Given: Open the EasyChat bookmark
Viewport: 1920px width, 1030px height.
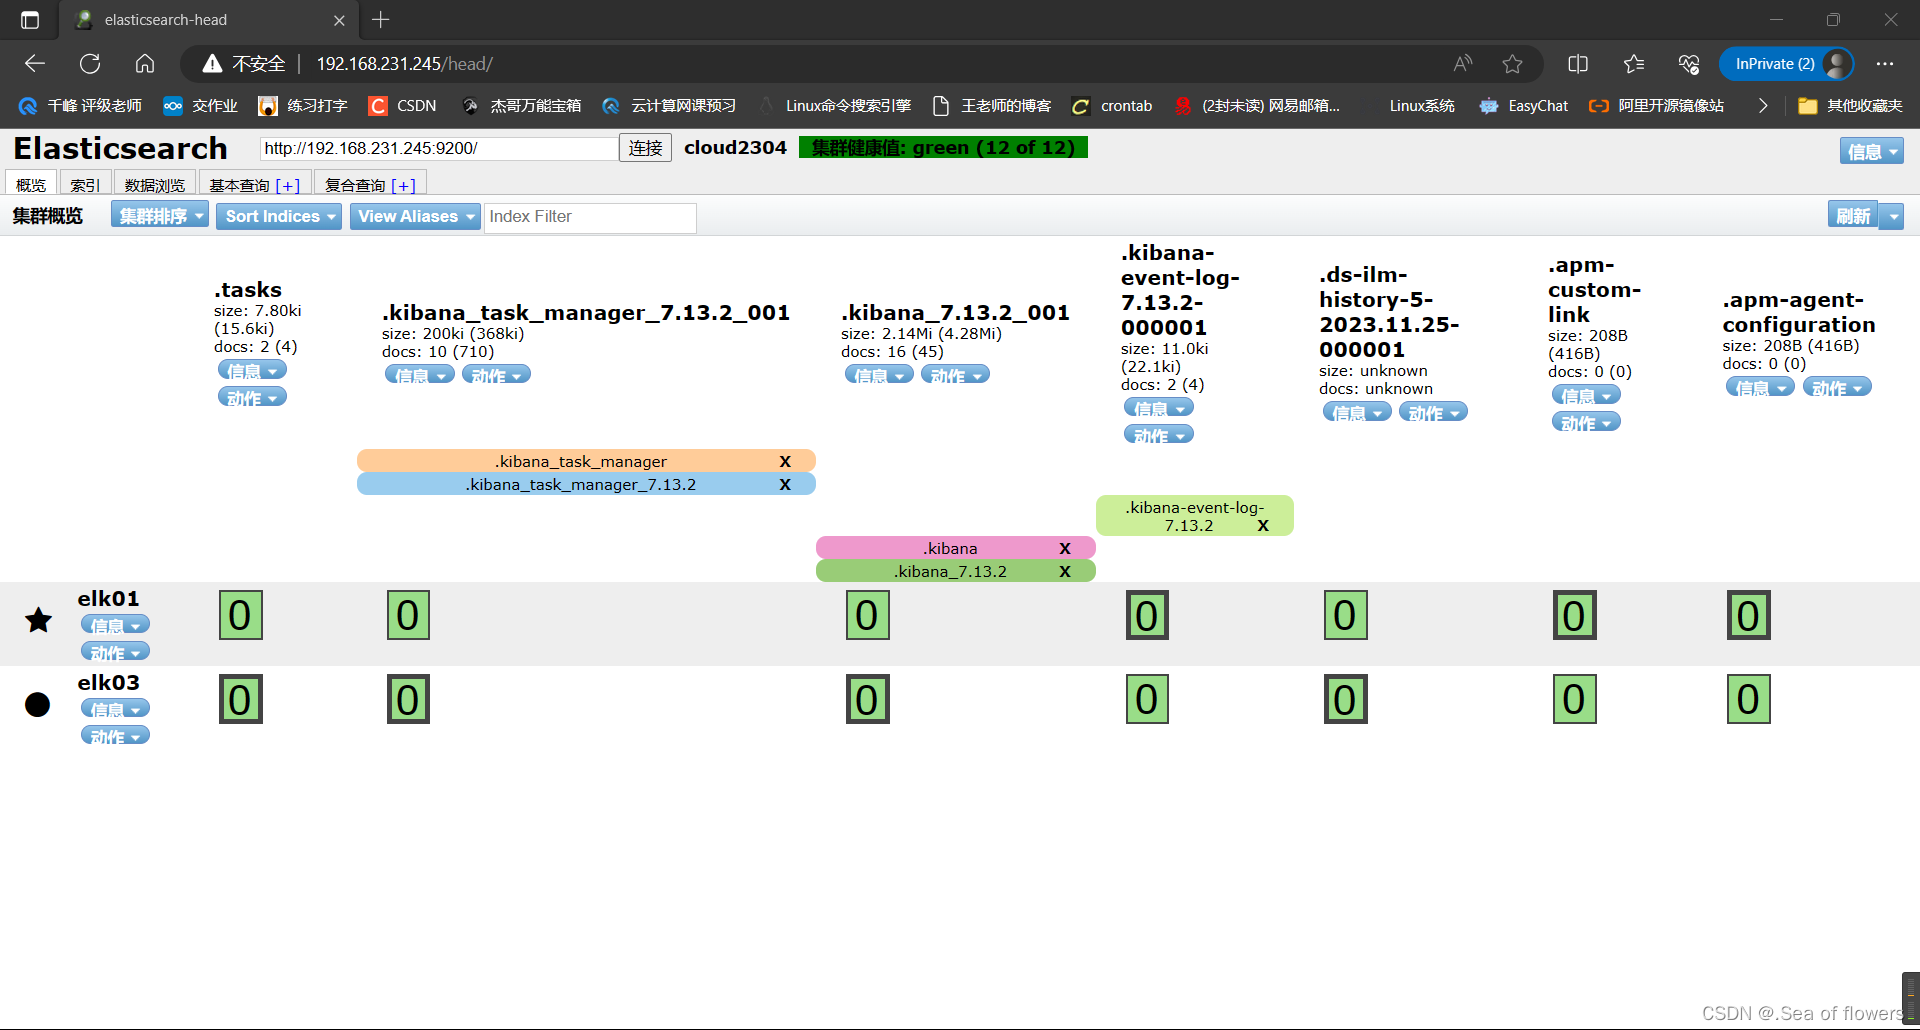Looking at the screenshot, I should click(1524, 106).
